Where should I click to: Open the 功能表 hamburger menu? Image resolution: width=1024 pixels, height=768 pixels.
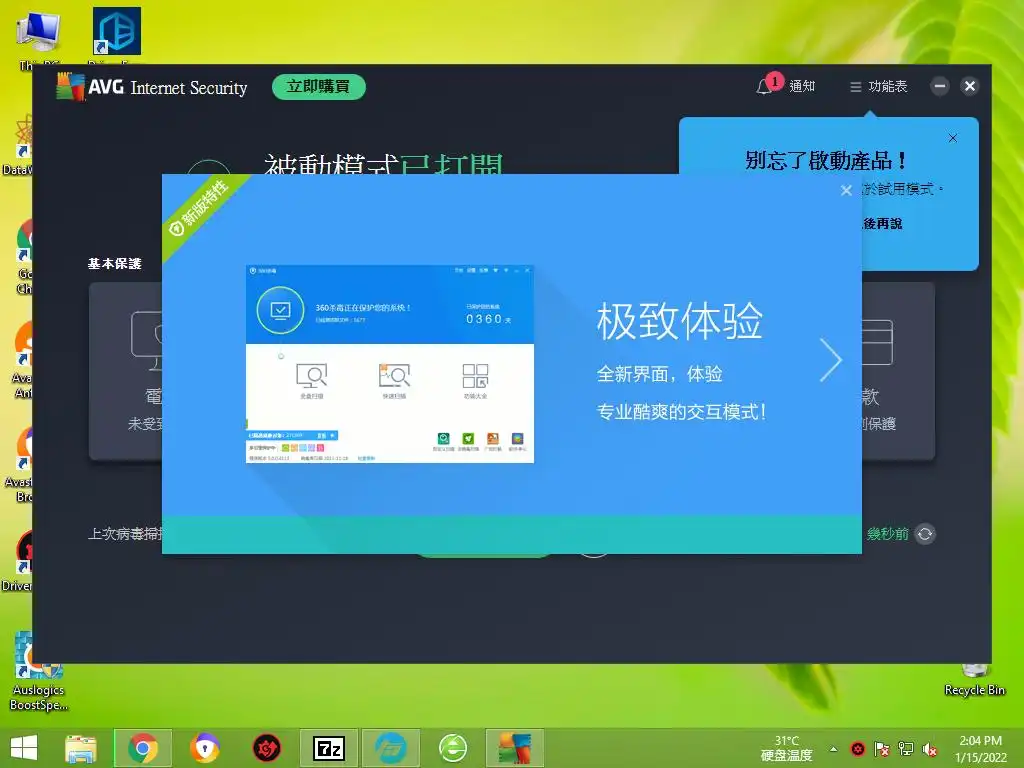(878, 86)
